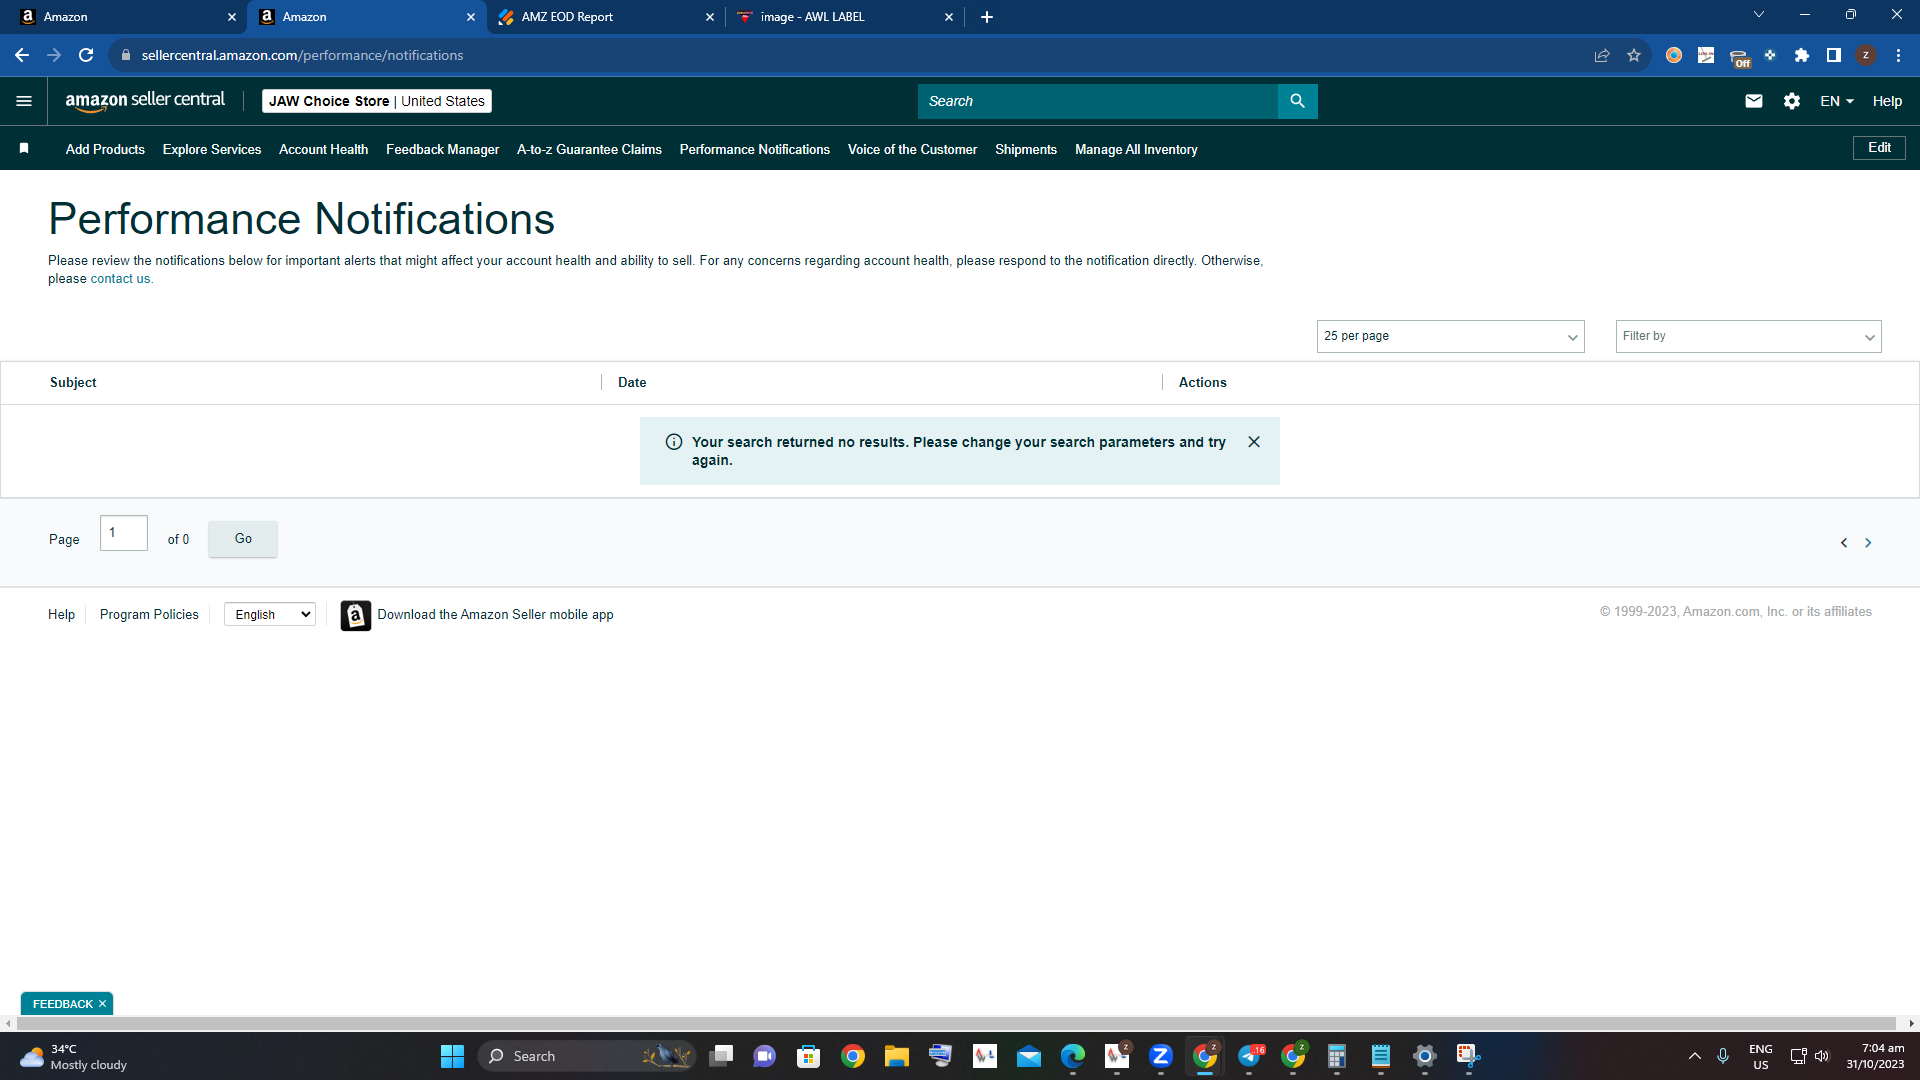Image resolution: width=1920 pixels, height=1080 pixels.
Task: Click the page number input field
Action: pyautogui.click(x=124, y=533)
